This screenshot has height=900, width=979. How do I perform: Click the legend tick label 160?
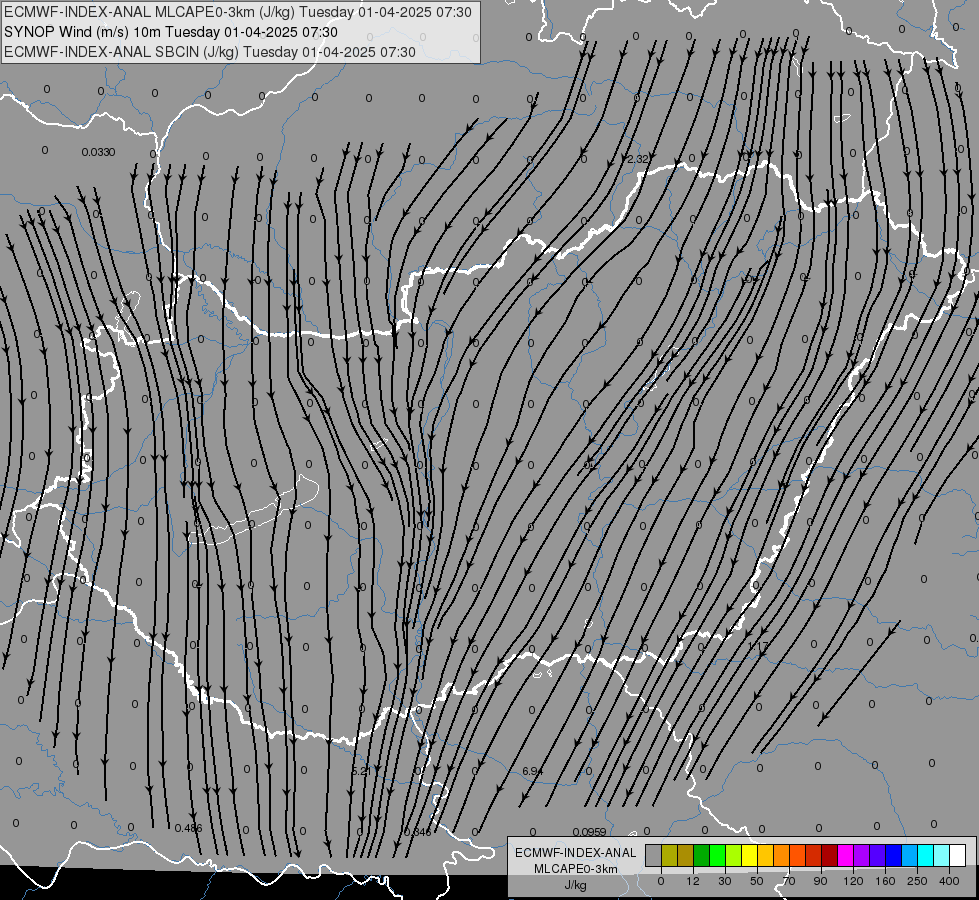point(885,881)
